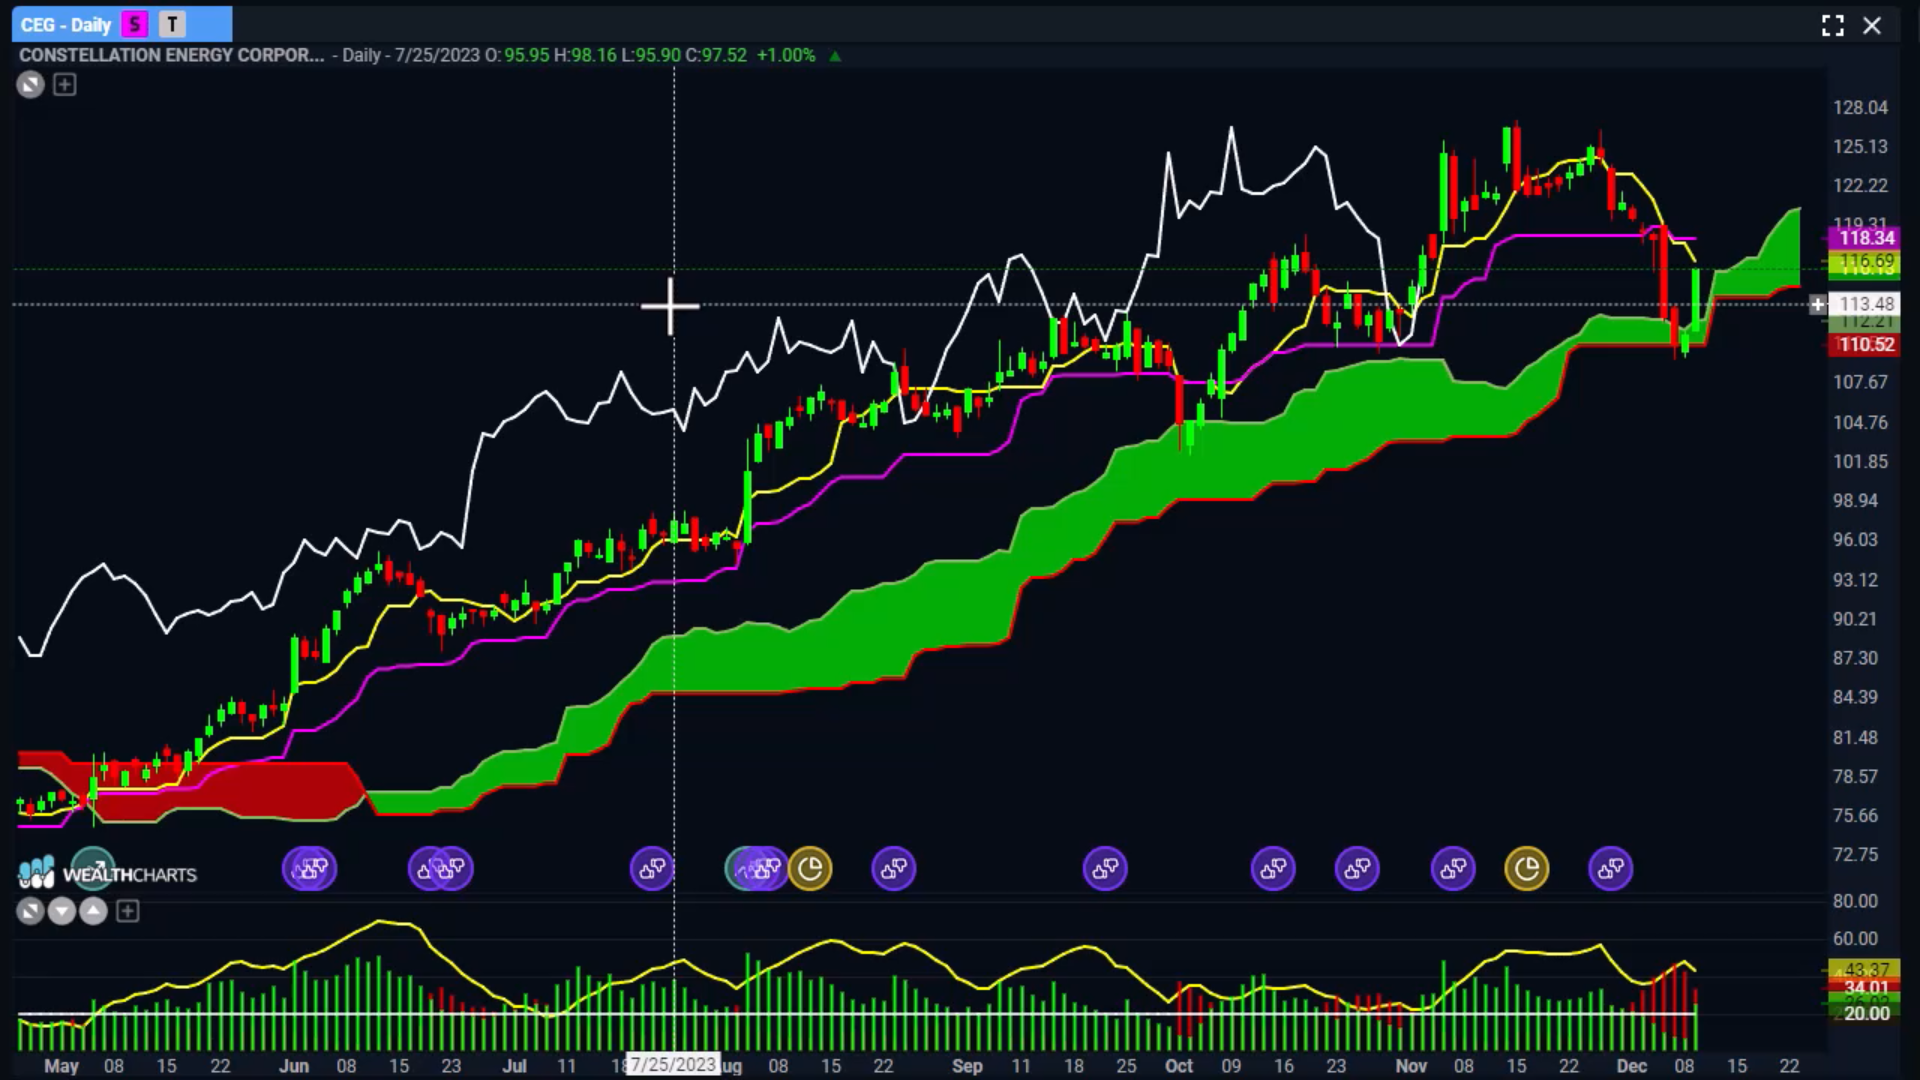Open the late November thumbs rating marker
Image resolution: width=1920 pixels, height=1080 pixels.
click(1611, 869)
